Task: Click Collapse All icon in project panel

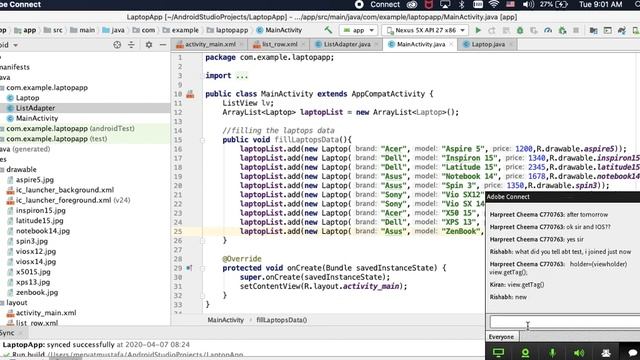Action: (x=131, y=44)
